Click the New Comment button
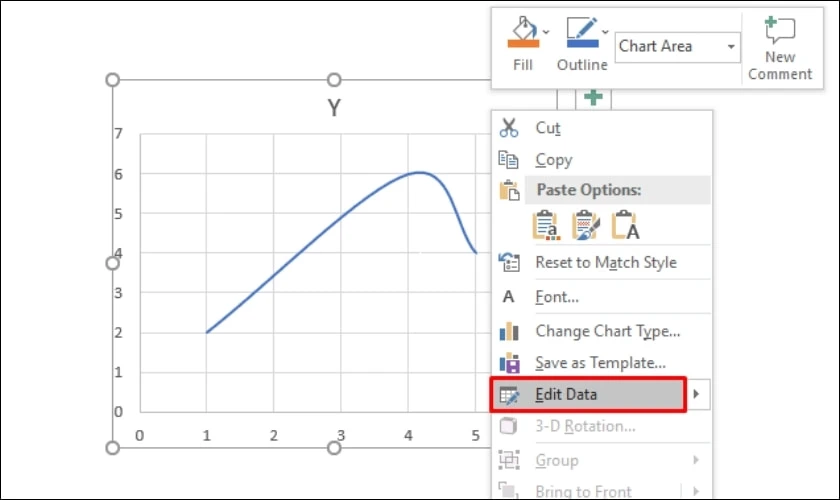Screen dimensions: 840x500 (x=780, y=48)
